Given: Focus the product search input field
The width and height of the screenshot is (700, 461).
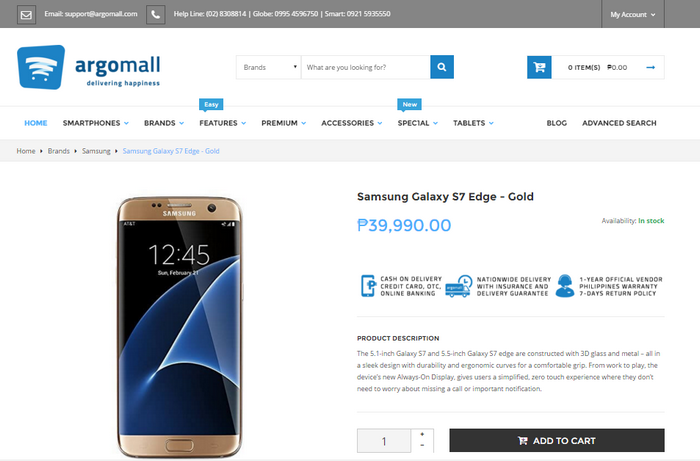Looking at the screenshot, I should [x=366, y=67].
